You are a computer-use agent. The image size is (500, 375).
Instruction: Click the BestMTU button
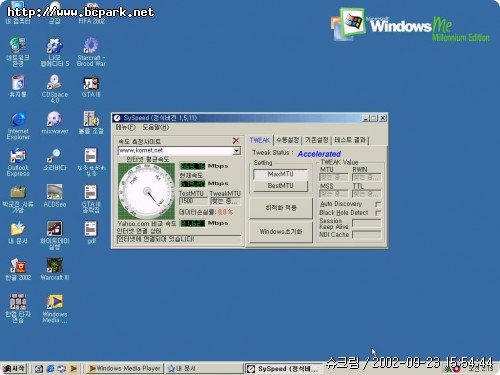(x=280, y=186)
